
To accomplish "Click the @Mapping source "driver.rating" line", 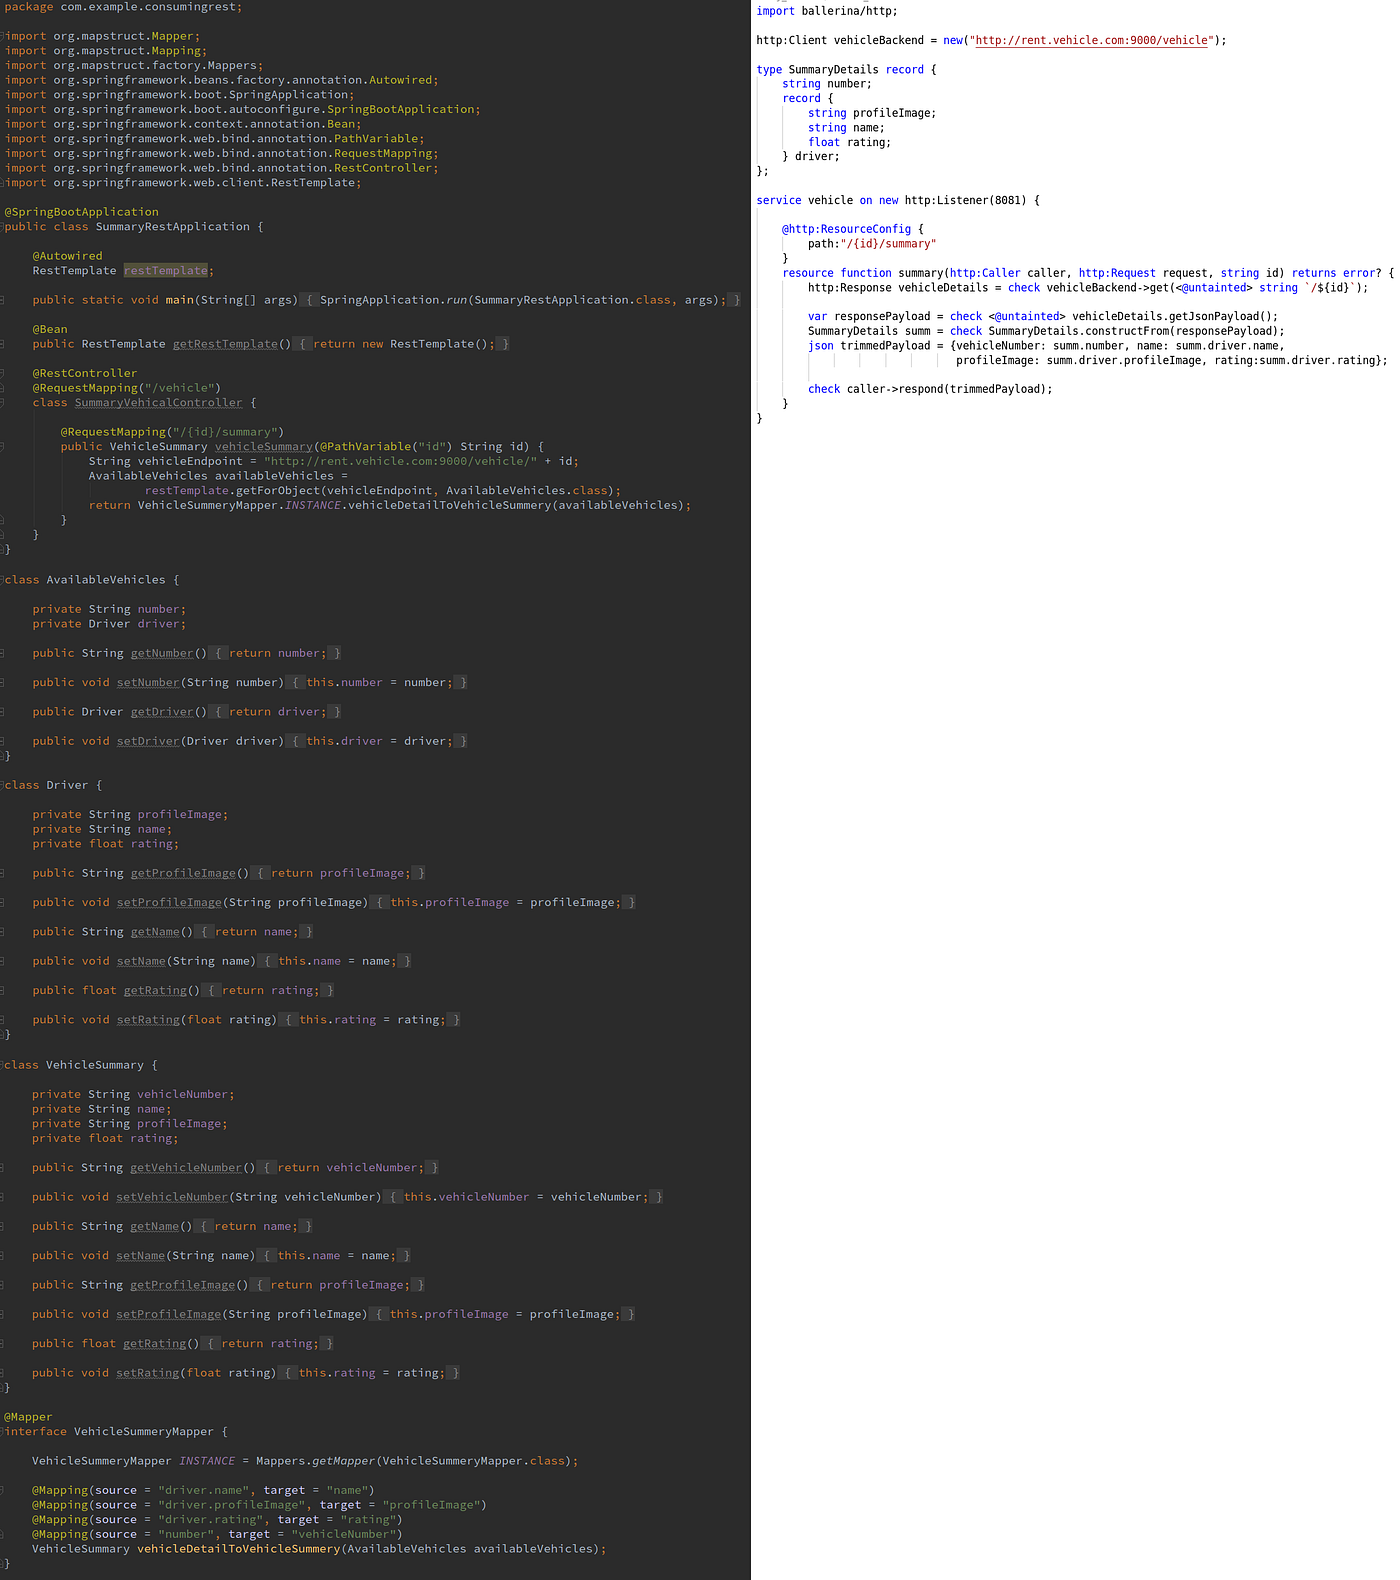I will [217, 1520].
